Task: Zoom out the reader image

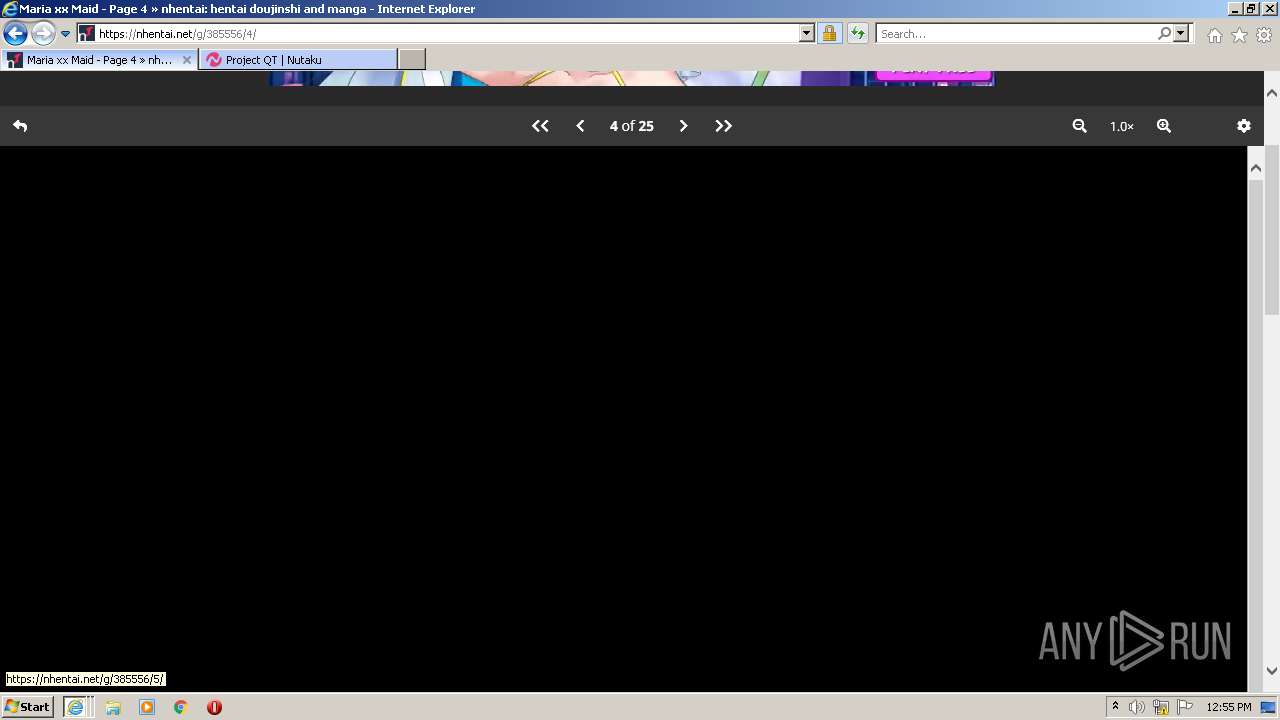Action: tap(1079, 126)
